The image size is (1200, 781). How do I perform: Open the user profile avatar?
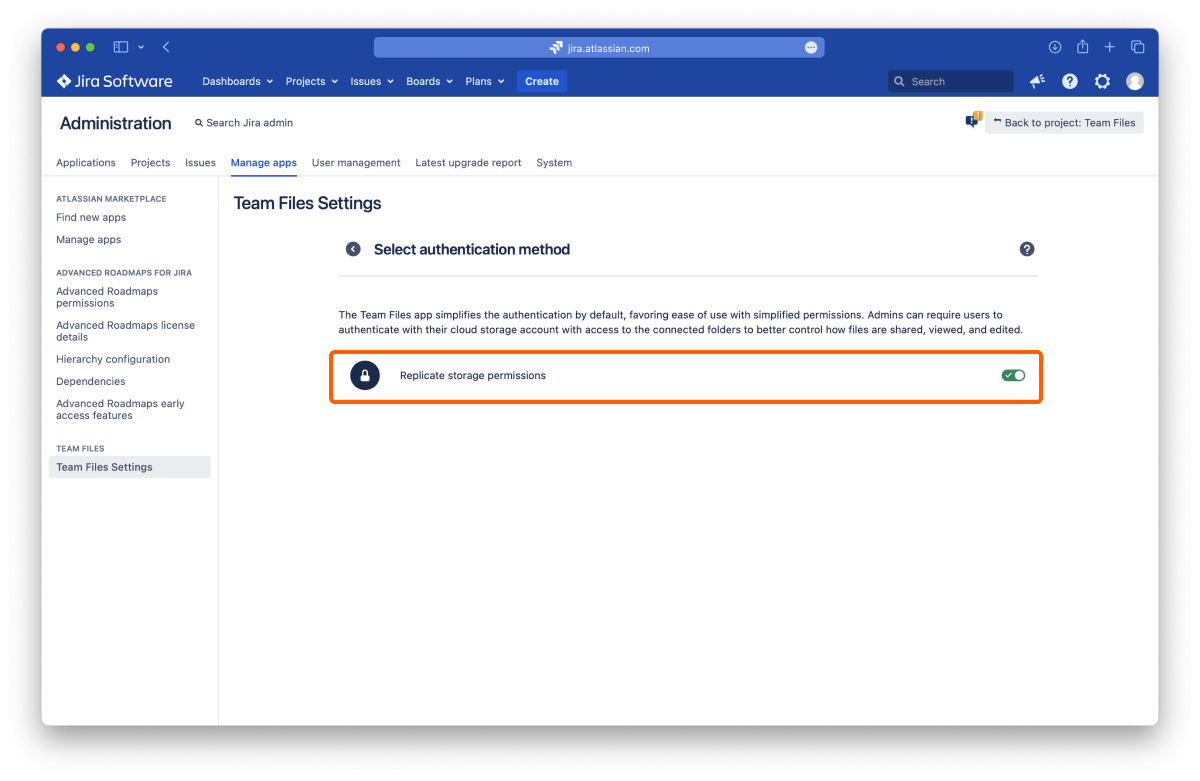pos(1135,81)
